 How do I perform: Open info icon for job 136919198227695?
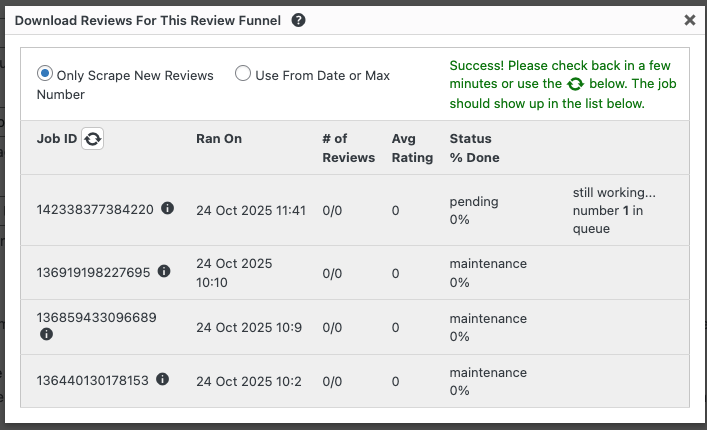(164, 271)
